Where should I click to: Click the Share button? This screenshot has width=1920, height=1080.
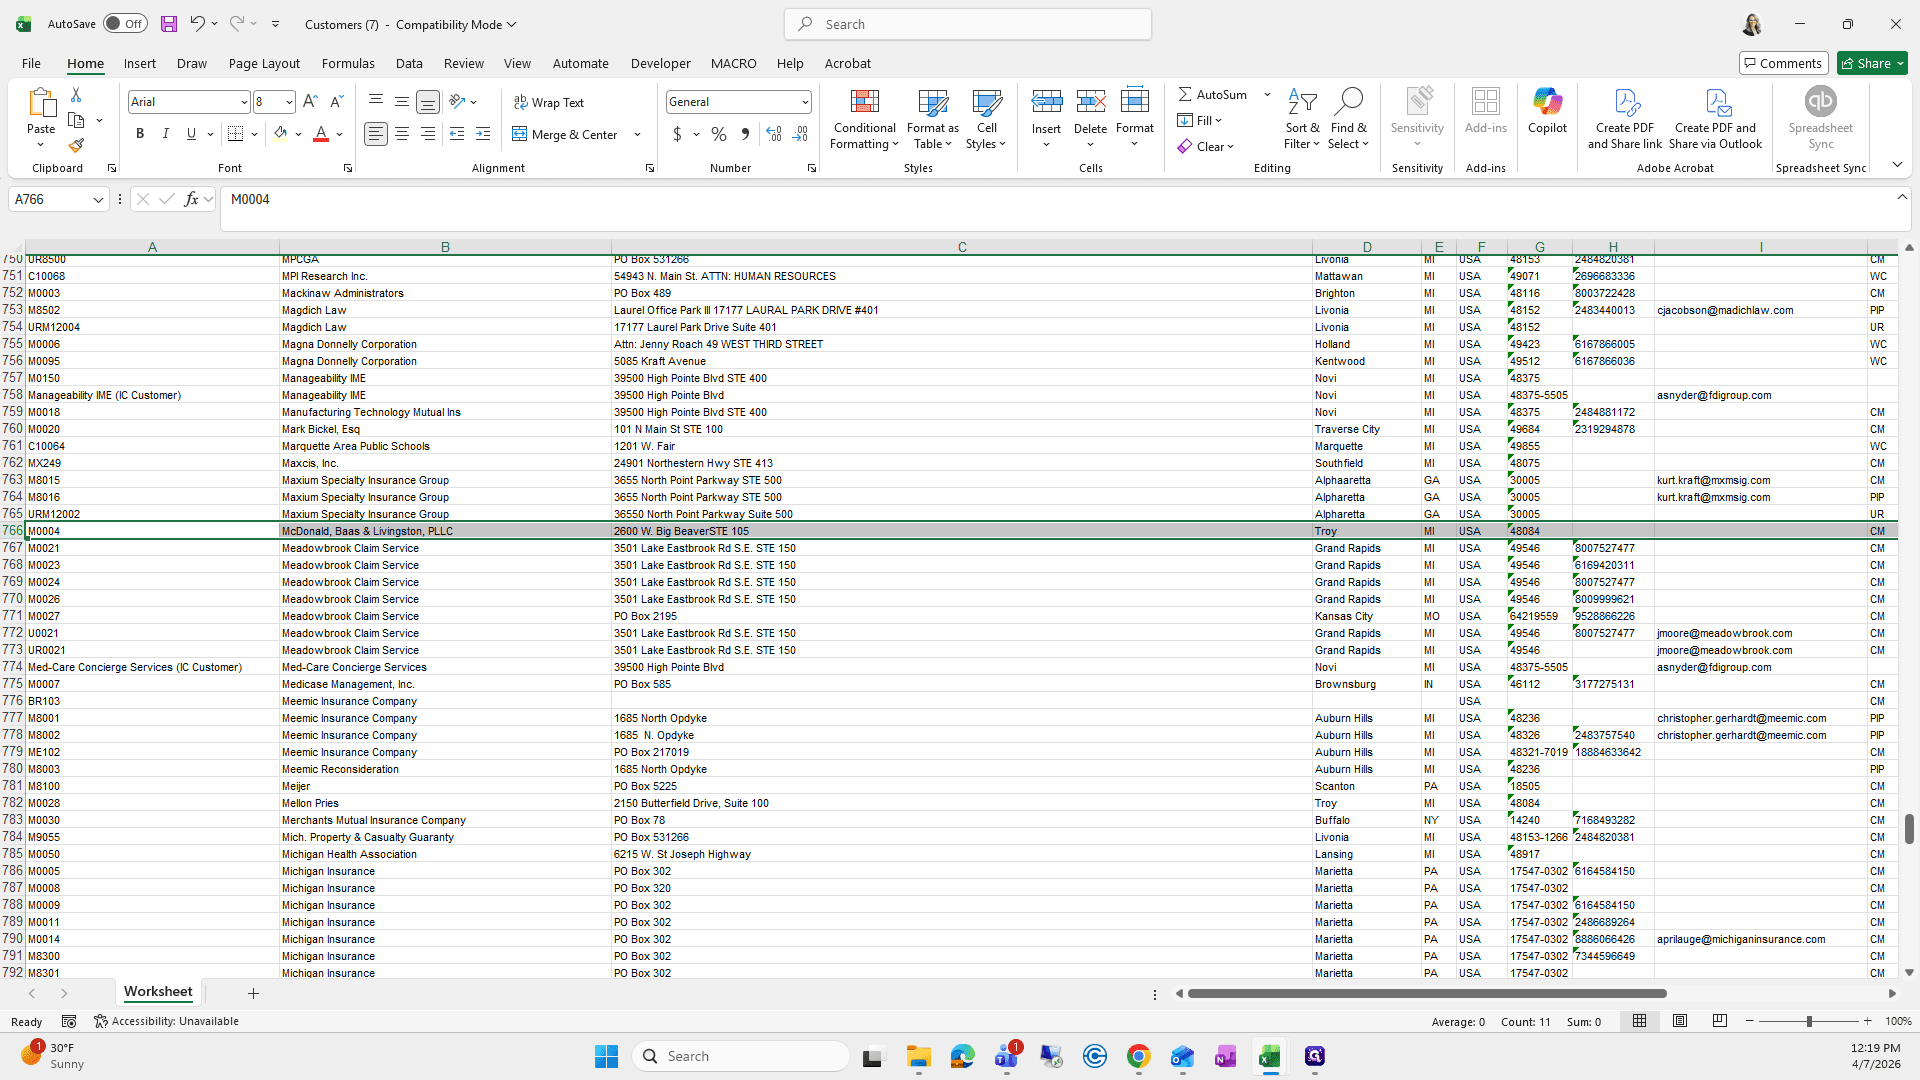[1873, 63]
